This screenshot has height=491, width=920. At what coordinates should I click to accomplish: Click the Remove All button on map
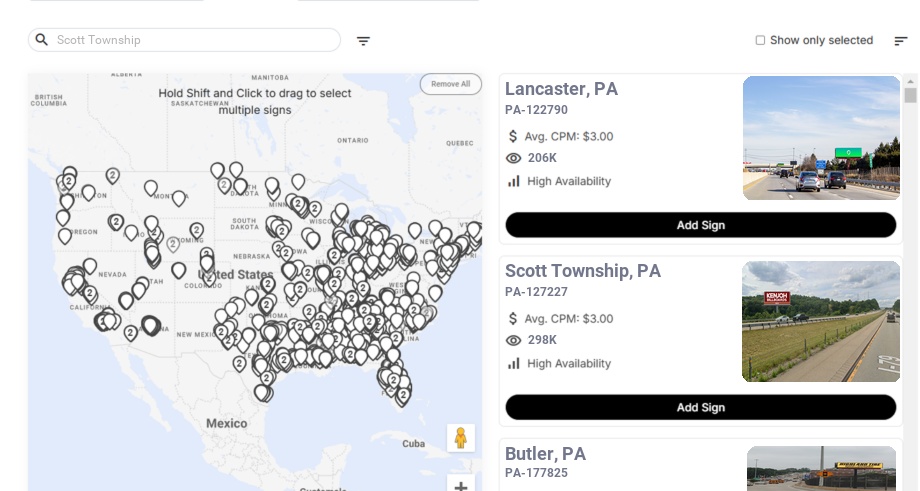point(450,84)
